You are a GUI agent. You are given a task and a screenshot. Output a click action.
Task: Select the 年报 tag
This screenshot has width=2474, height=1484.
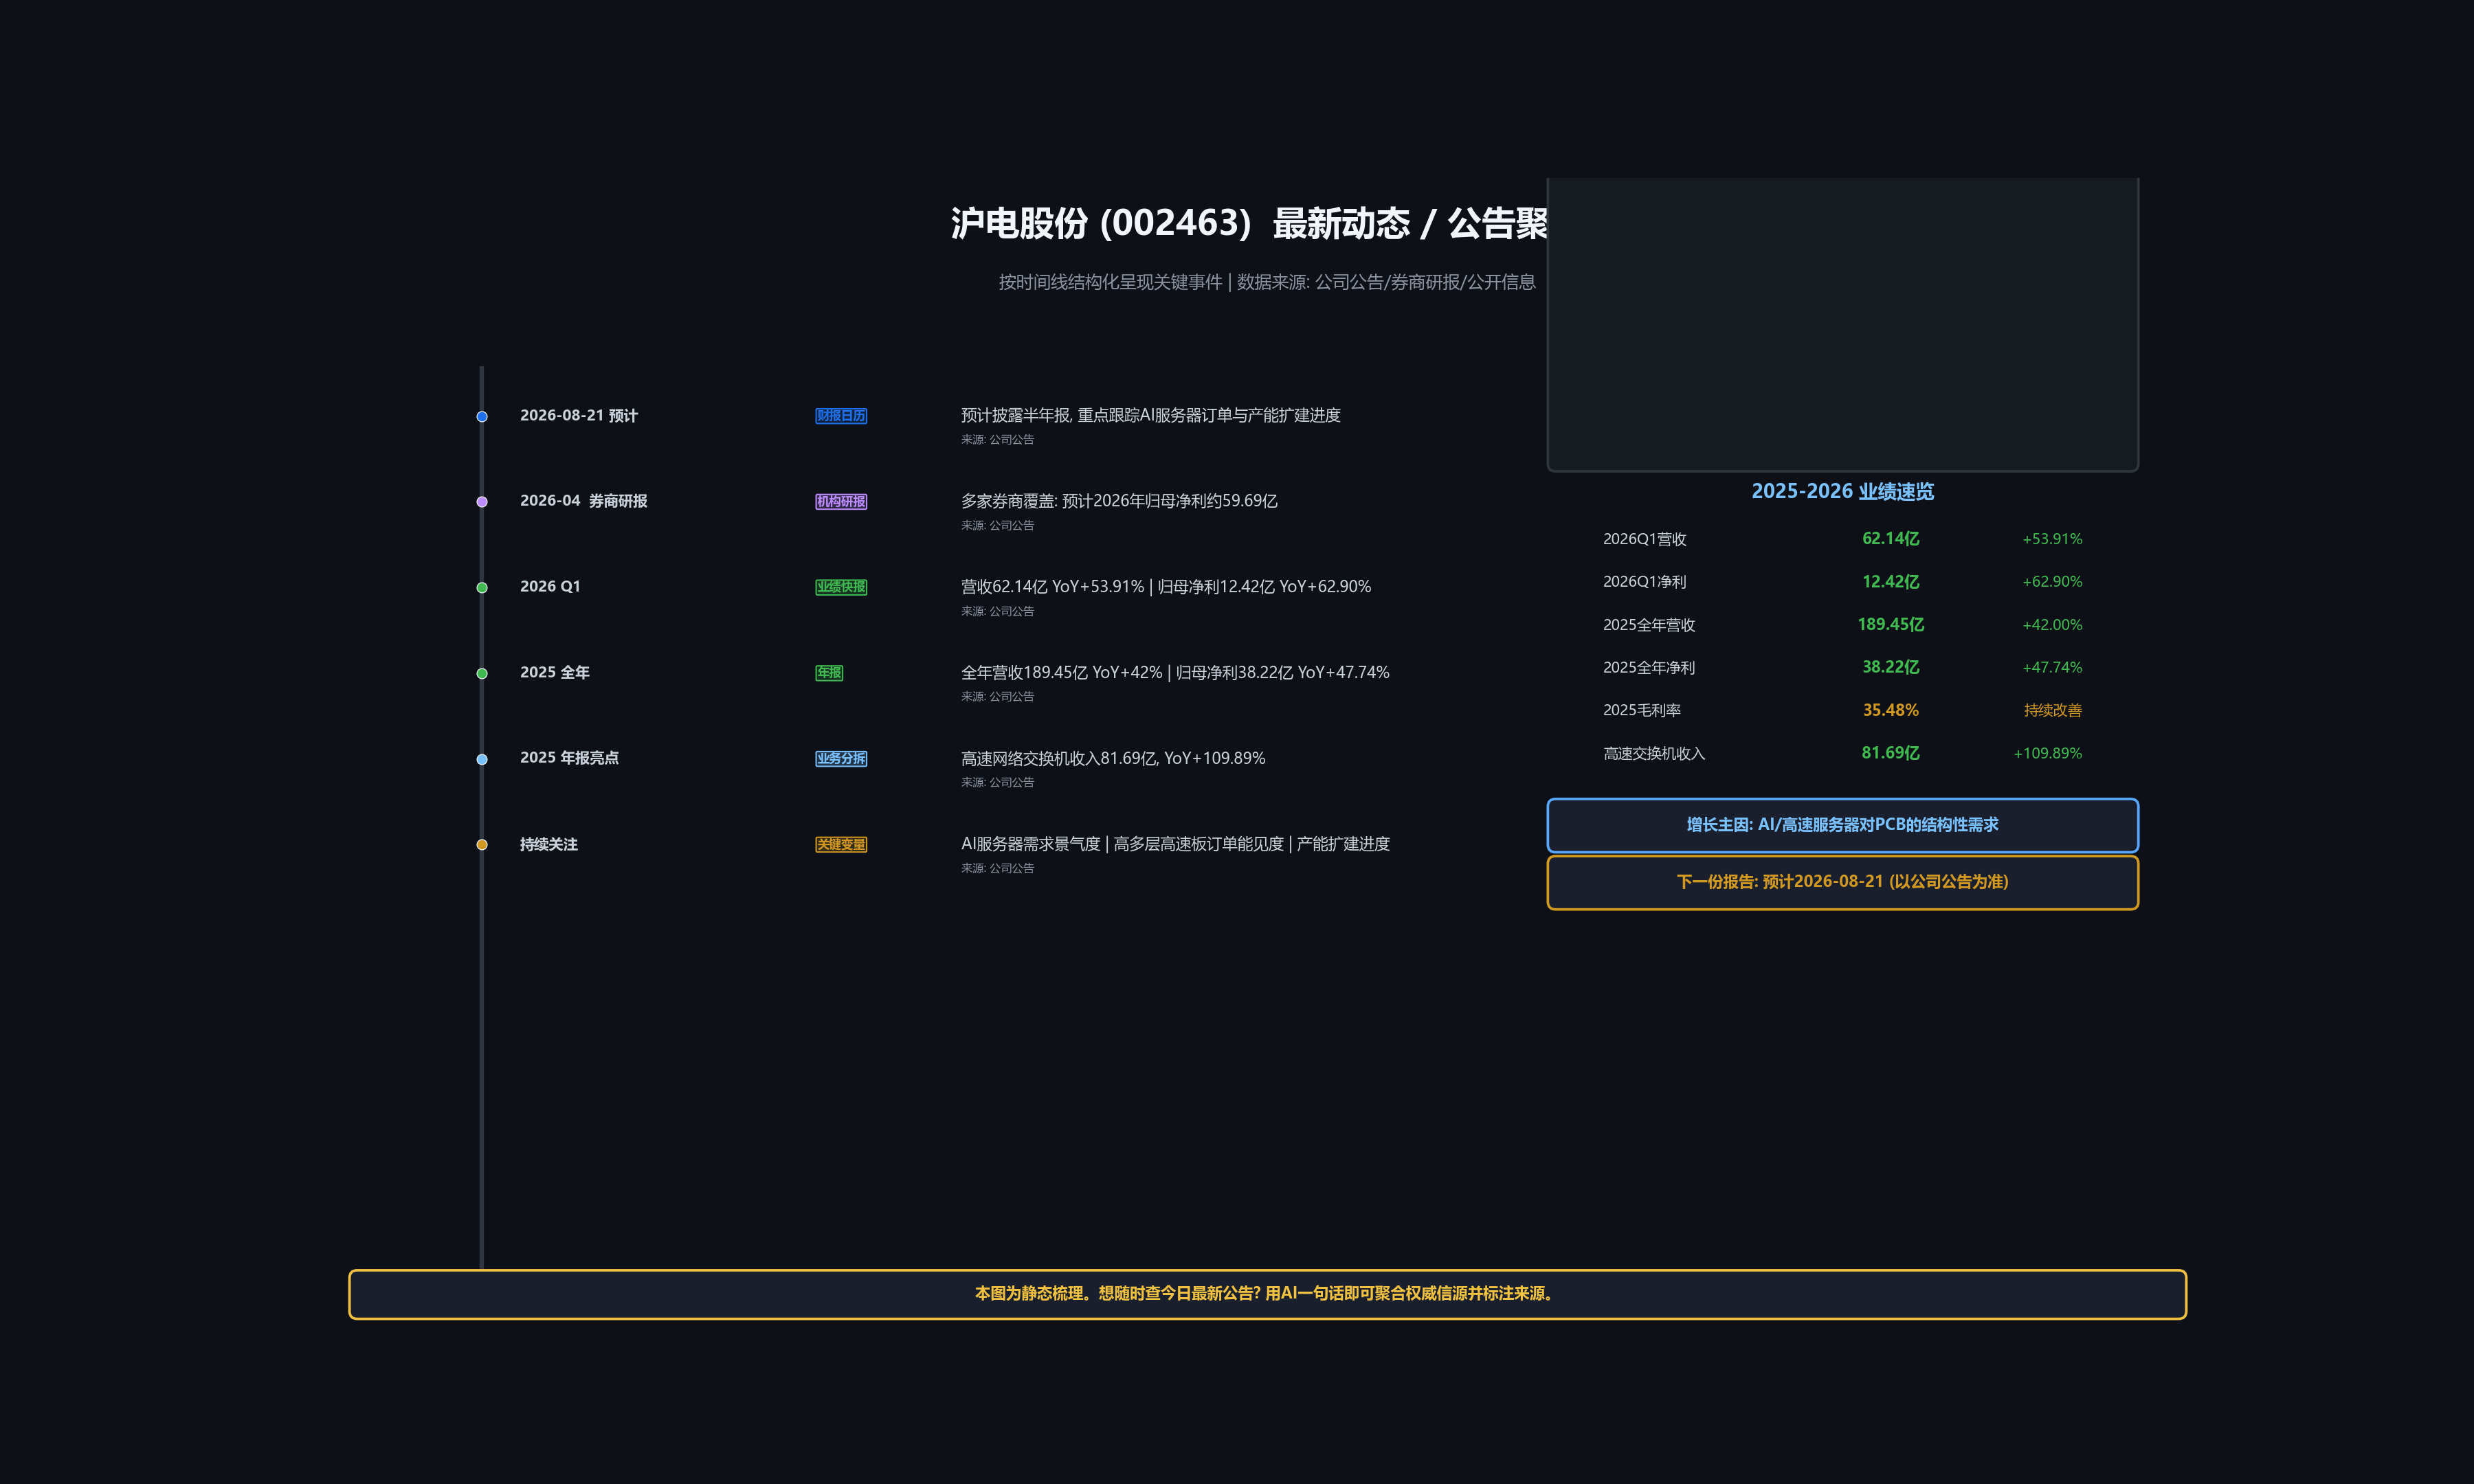click(829, 673)
